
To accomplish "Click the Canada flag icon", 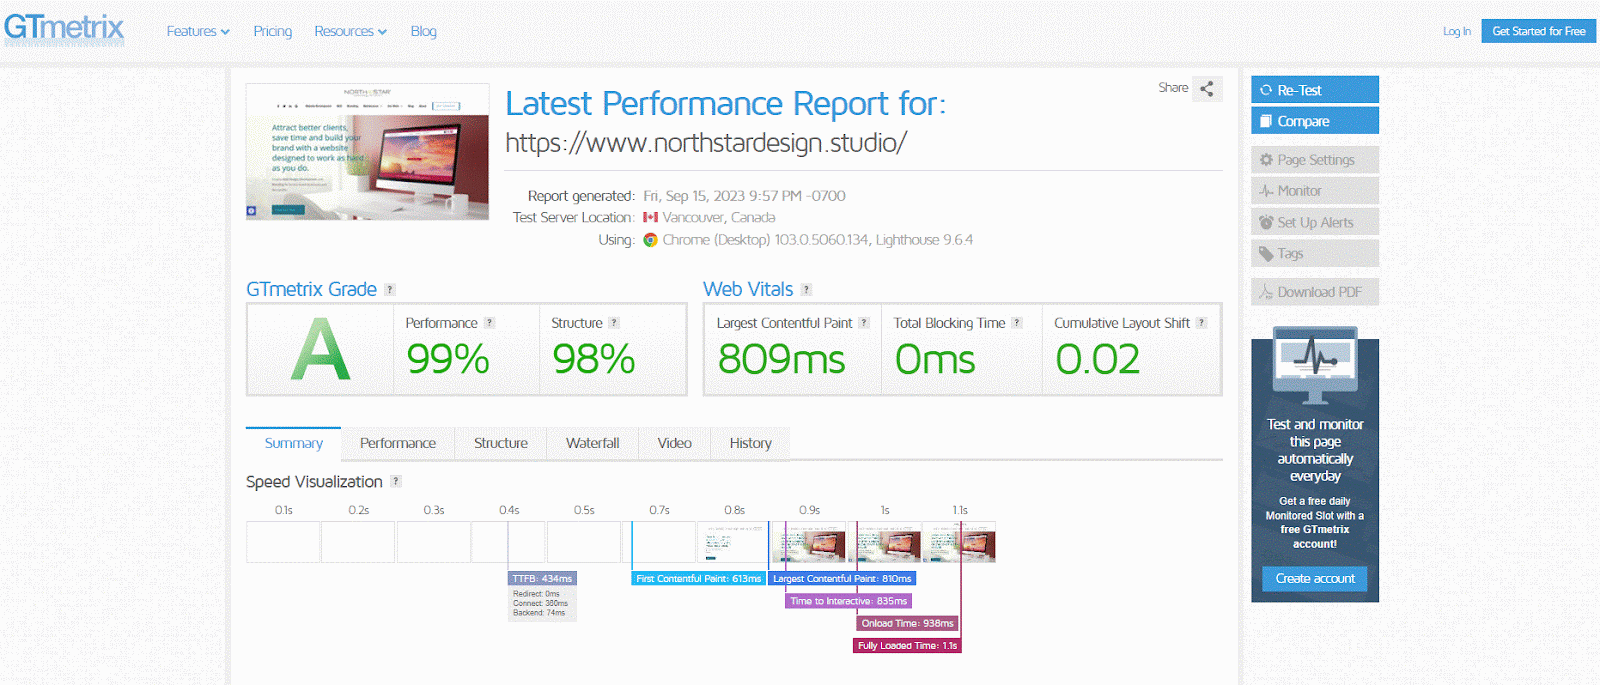I will tap(650, 217).
